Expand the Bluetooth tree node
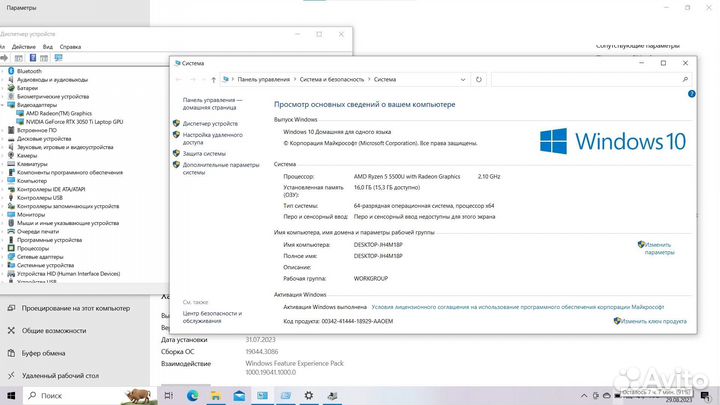 (x=2, y=71)
